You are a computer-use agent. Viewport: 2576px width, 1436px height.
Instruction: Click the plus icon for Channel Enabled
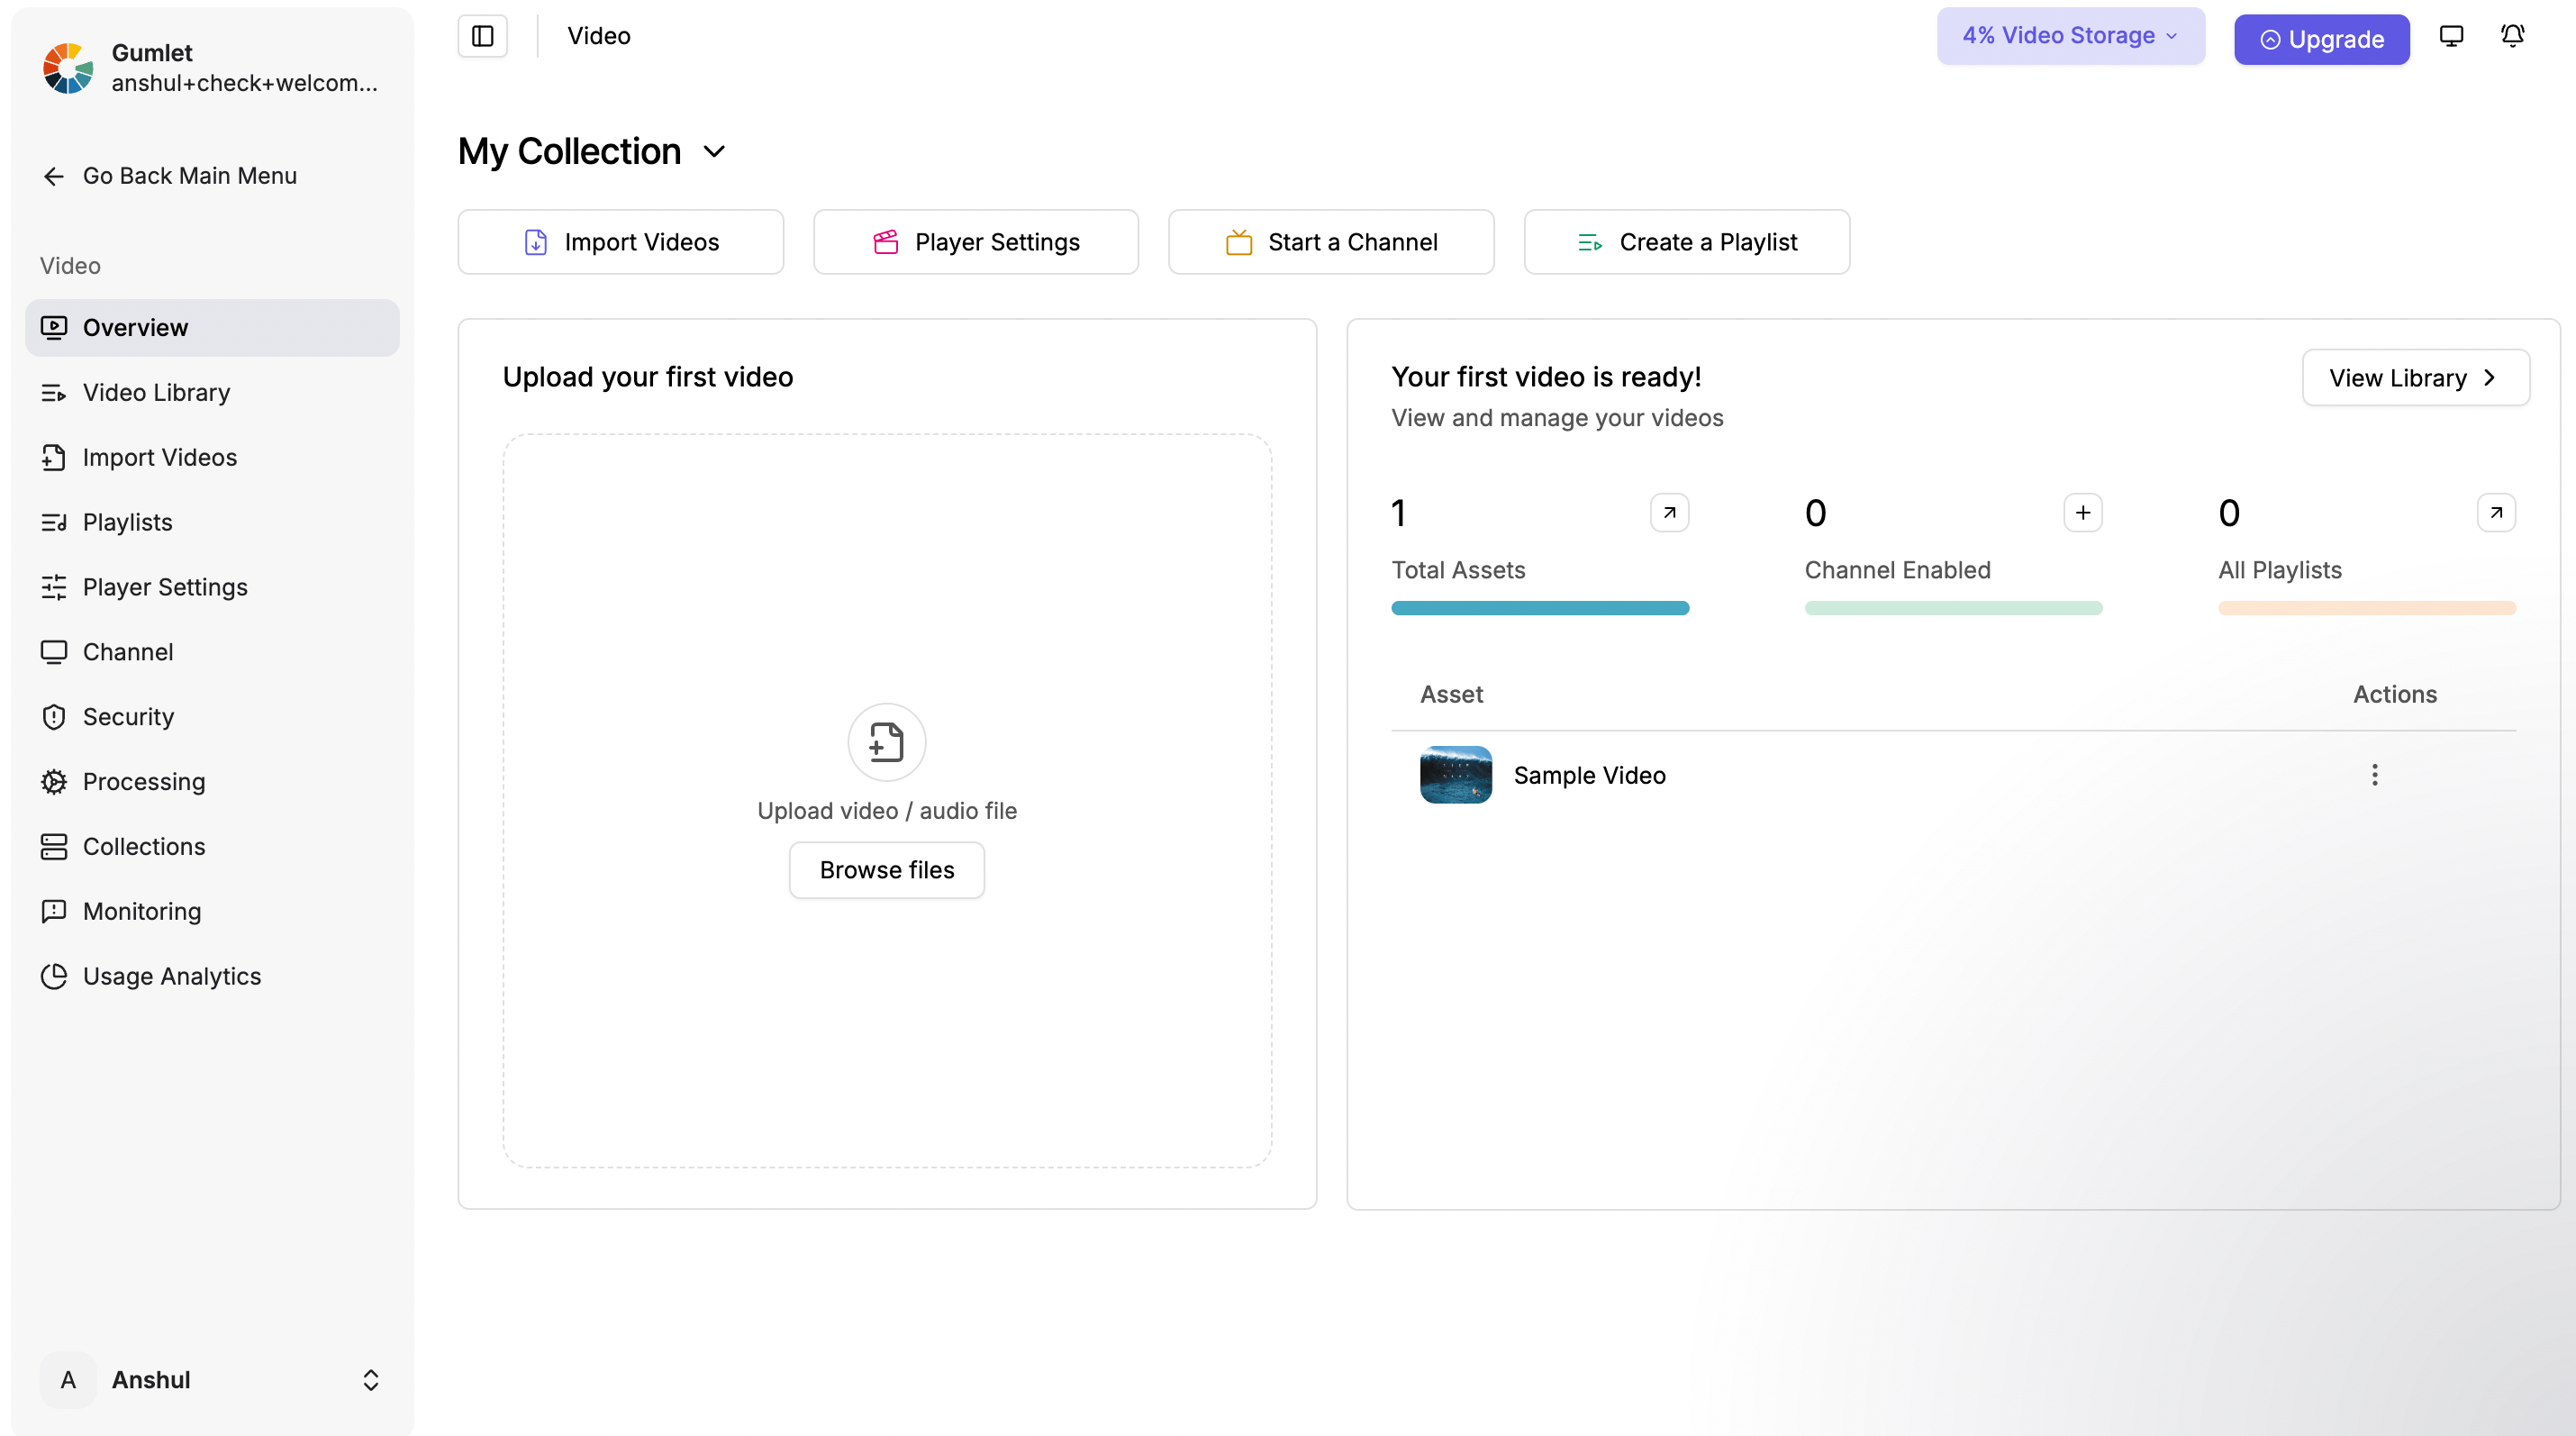2083,513
